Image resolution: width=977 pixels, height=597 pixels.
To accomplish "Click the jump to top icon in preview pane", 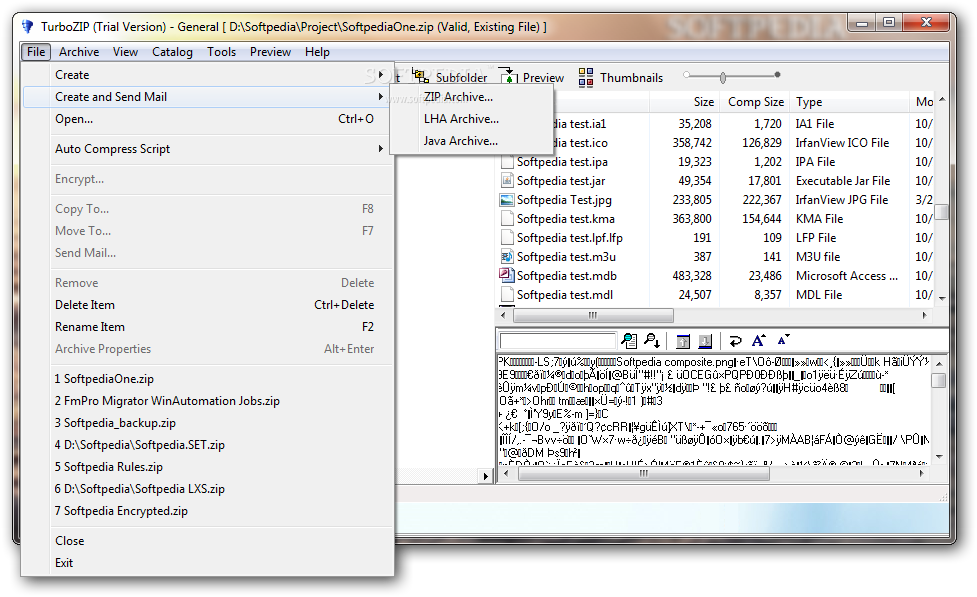I will tap(683, 341).
